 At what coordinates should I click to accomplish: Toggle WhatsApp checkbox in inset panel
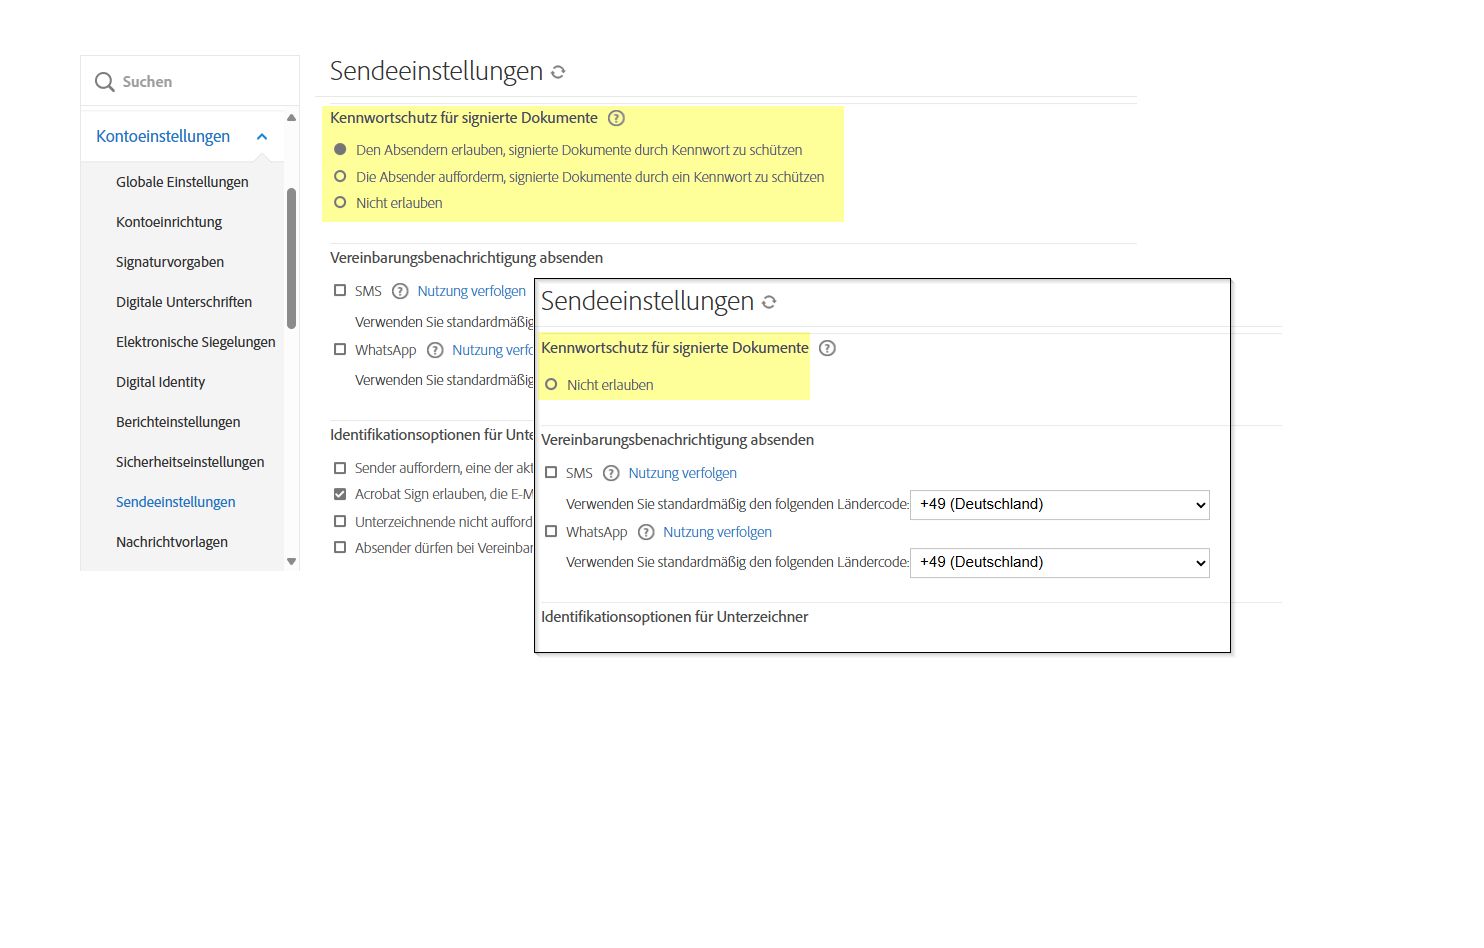coord(551,531)
